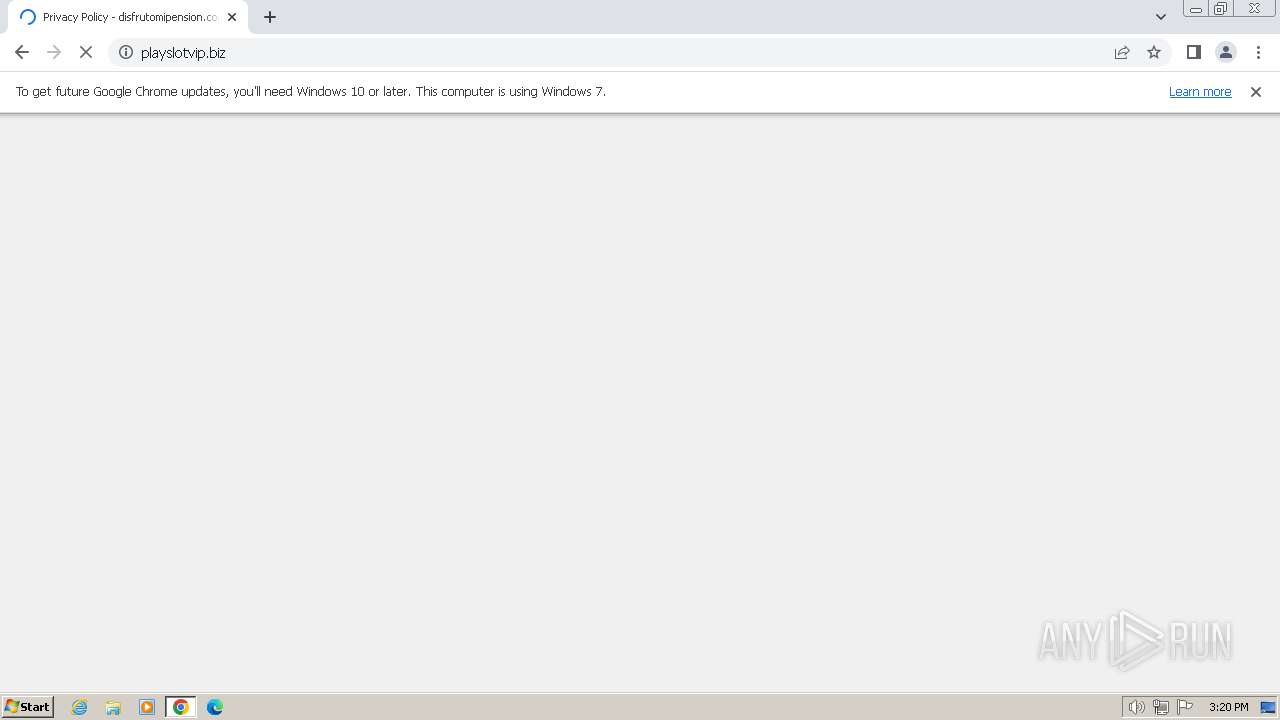Screen dimensions: 1280x720
Task: View site information icon for playslotvip.biz
Action: [126, 52]
